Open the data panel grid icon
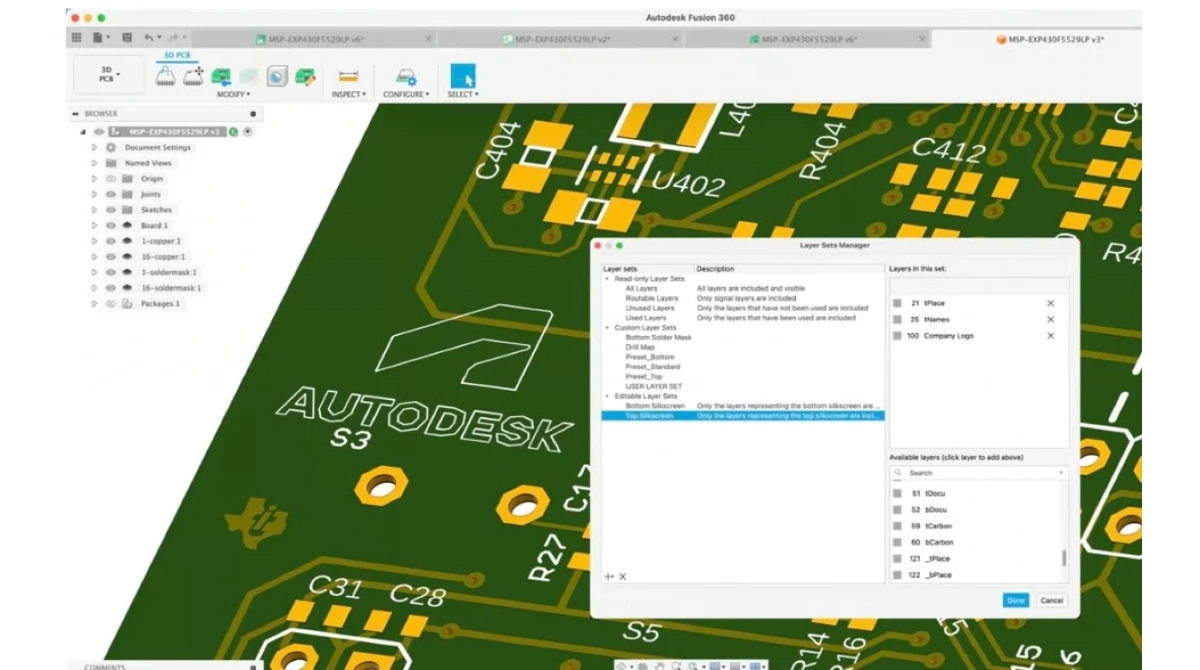Image resolution: width=1200 pixels, height=670 pixels. (76, 38)
